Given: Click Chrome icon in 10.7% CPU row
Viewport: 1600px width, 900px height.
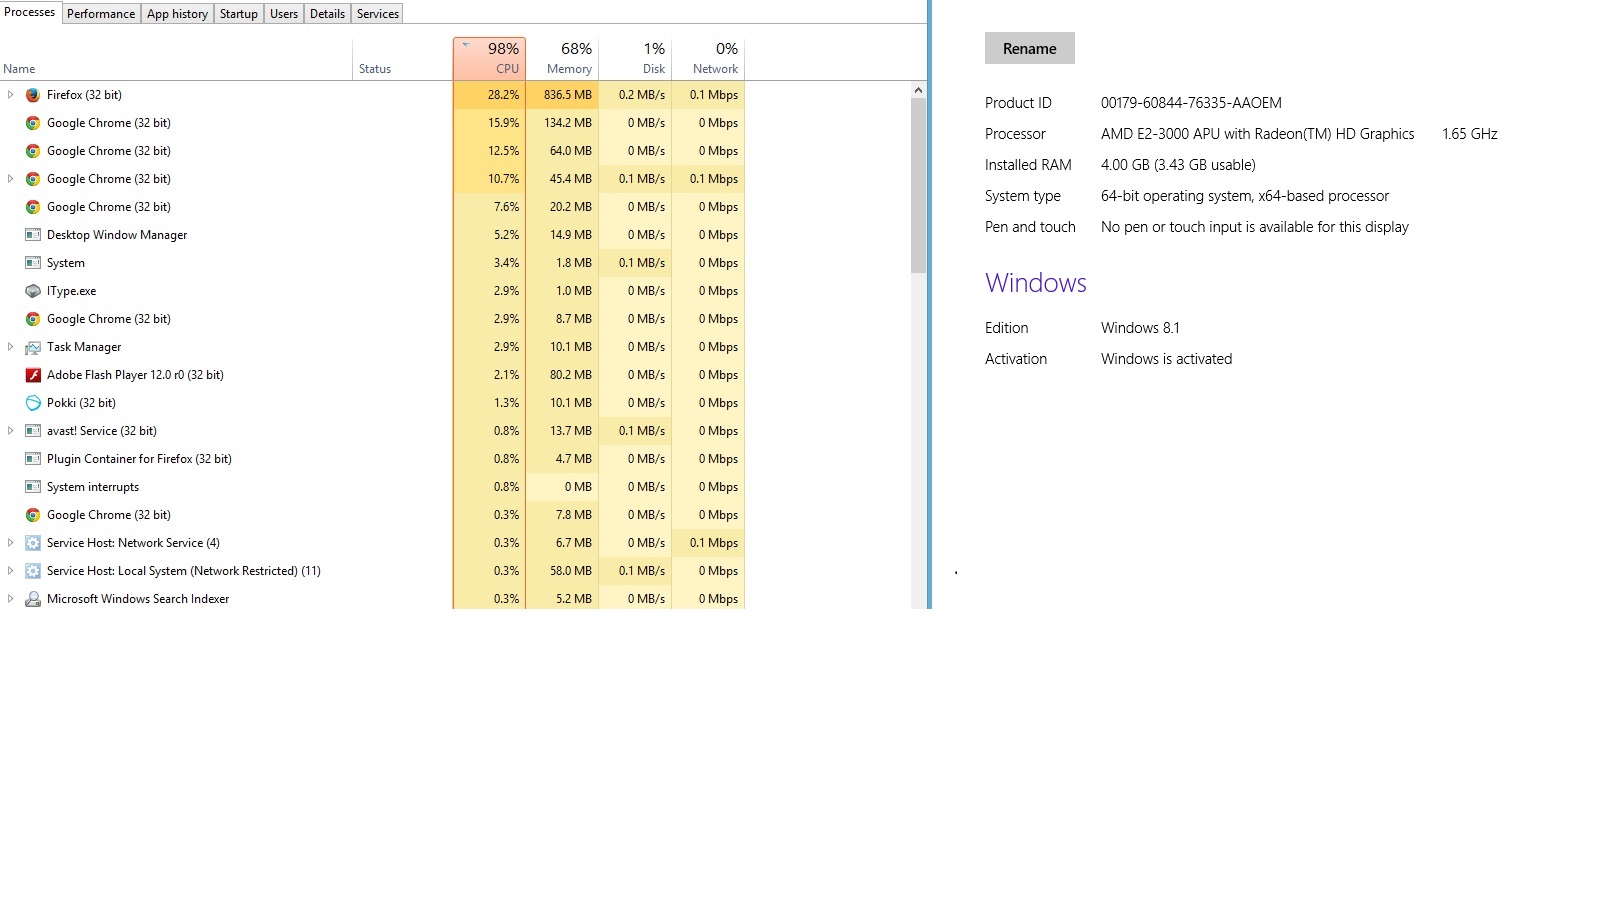Looking at the screenshot, I should click(x=33, y=179).
